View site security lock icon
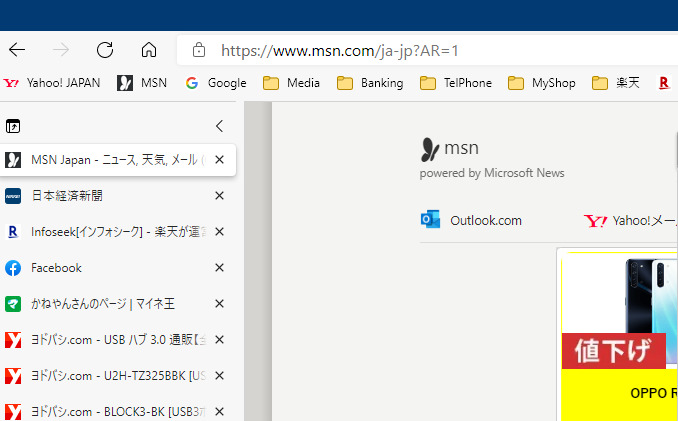 coord(199,50)
